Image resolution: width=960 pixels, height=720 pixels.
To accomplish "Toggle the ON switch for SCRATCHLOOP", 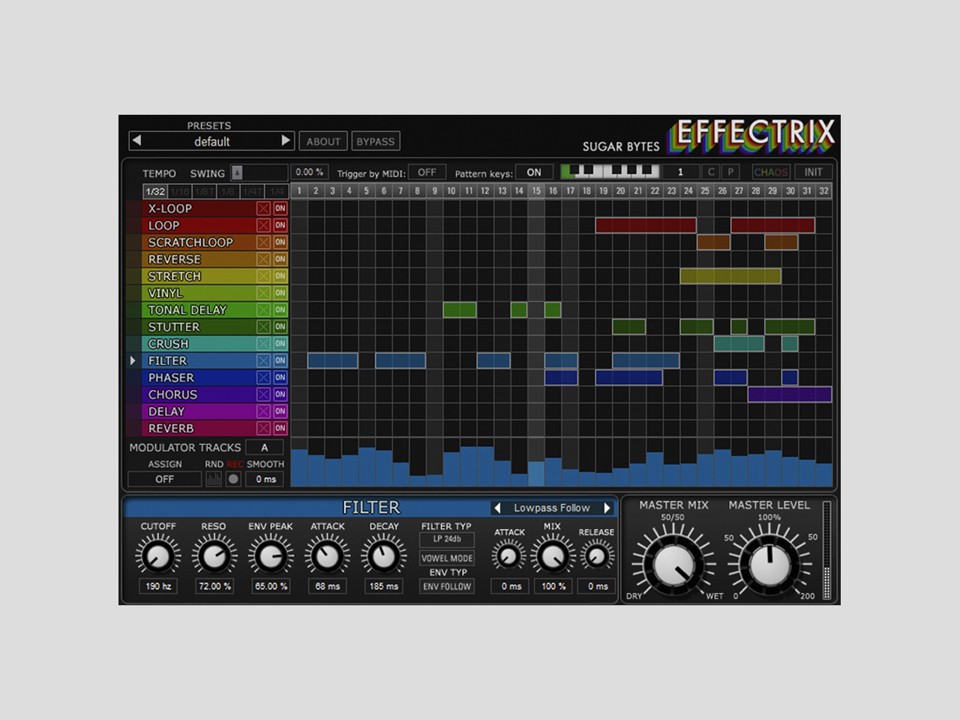I will [x=280, y=242].
